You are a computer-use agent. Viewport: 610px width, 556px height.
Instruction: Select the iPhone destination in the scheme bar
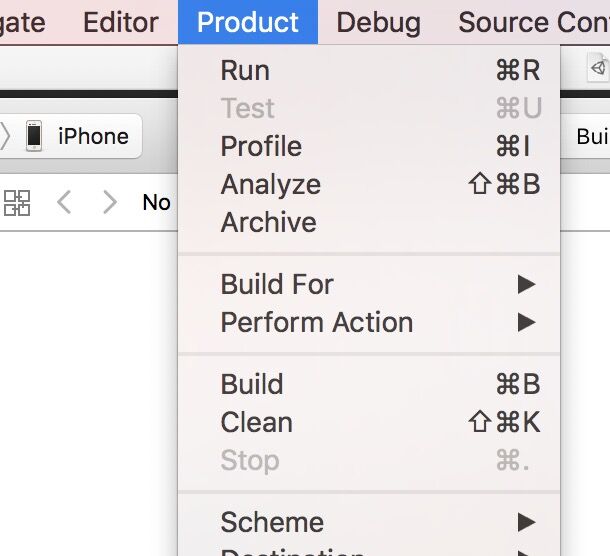click(x=93, y=136)
